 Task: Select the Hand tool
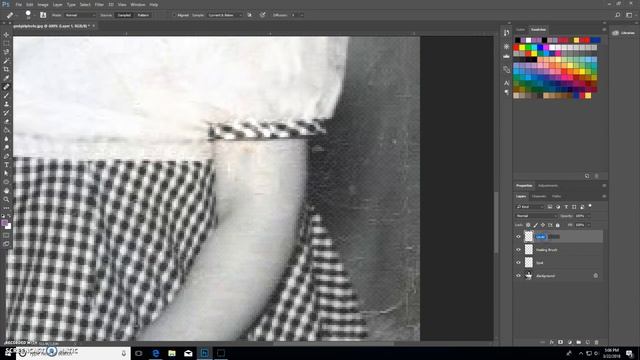coord(6,191)
